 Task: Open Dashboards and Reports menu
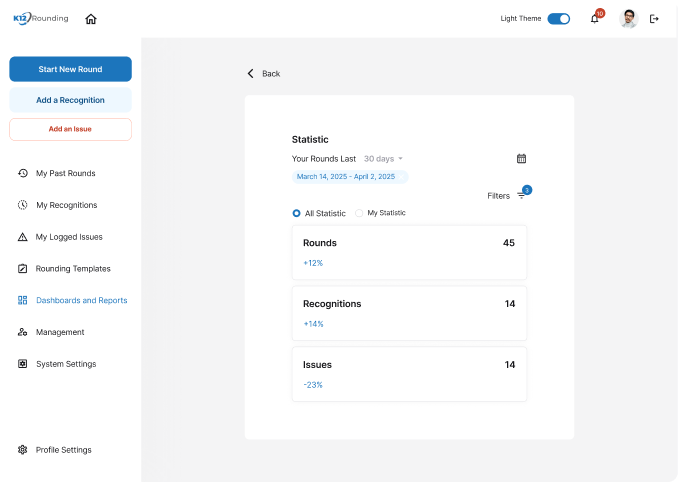(81, 300)
